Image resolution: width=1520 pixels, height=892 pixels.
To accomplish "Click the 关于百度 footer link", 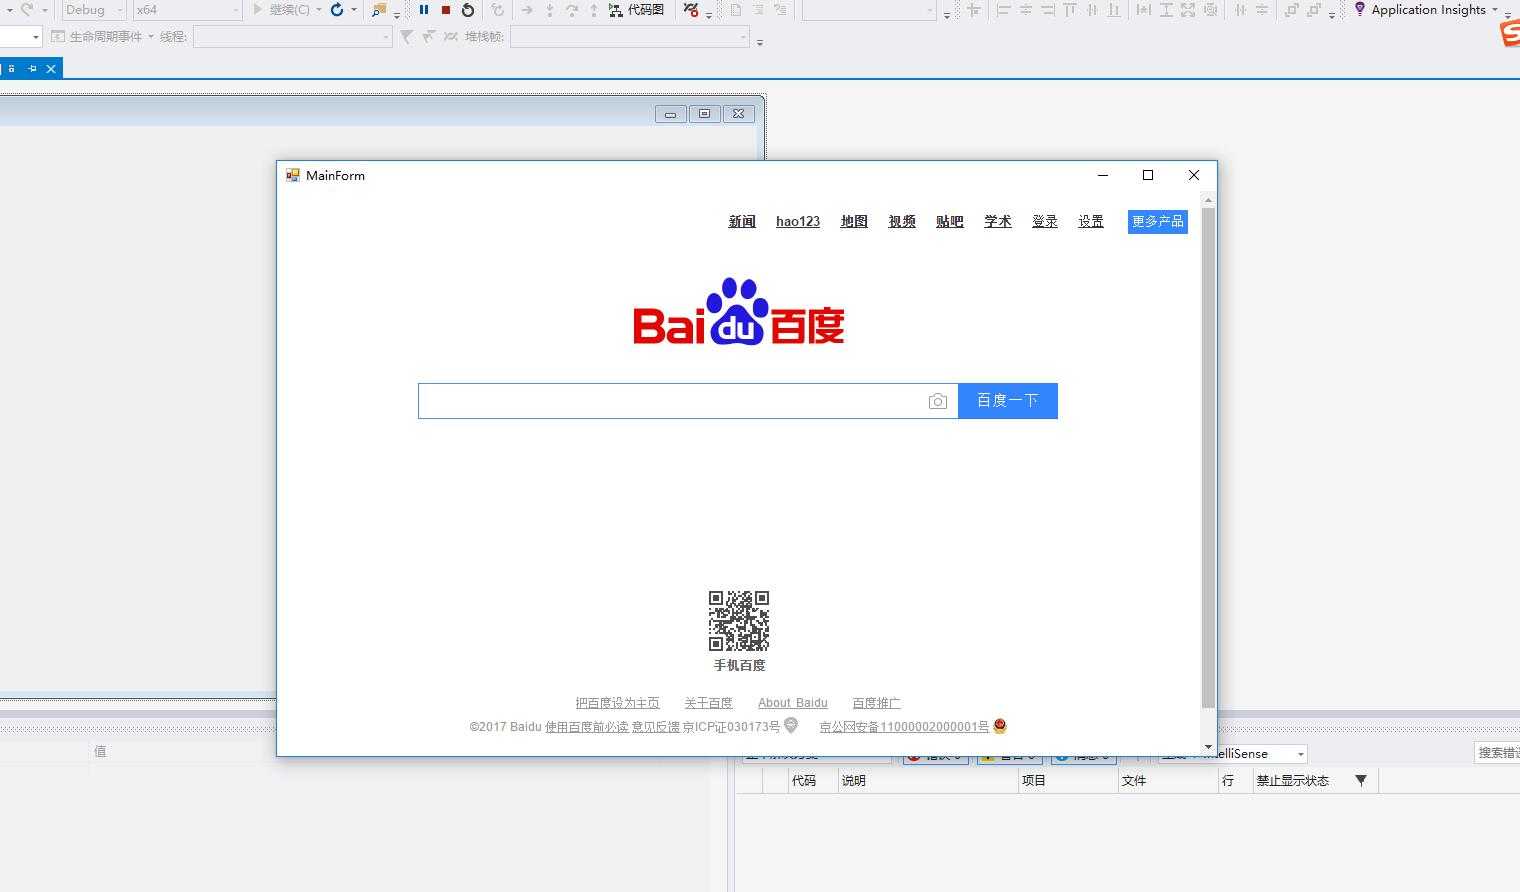I will pyautogui.click(x=709, y=703).
